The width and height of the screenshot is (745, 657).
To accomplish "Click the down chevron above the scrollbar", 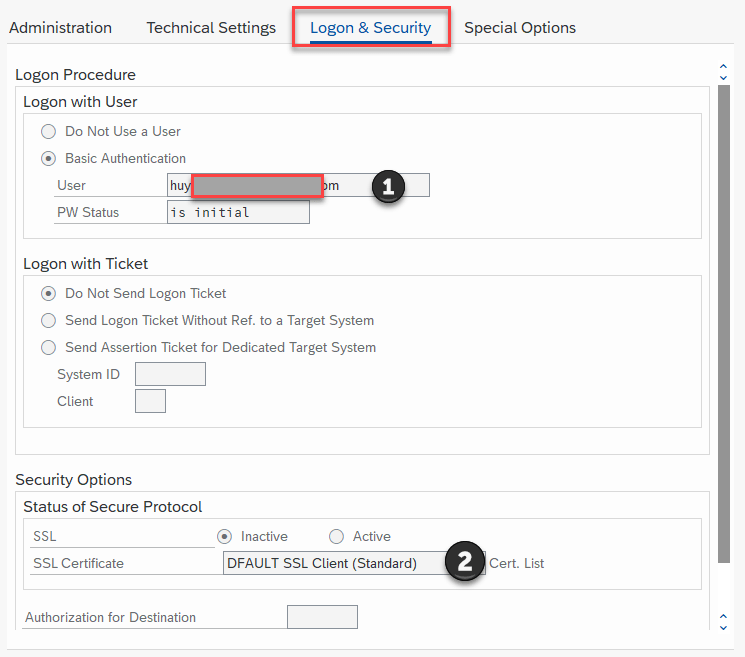I will (x=724, y=77).
